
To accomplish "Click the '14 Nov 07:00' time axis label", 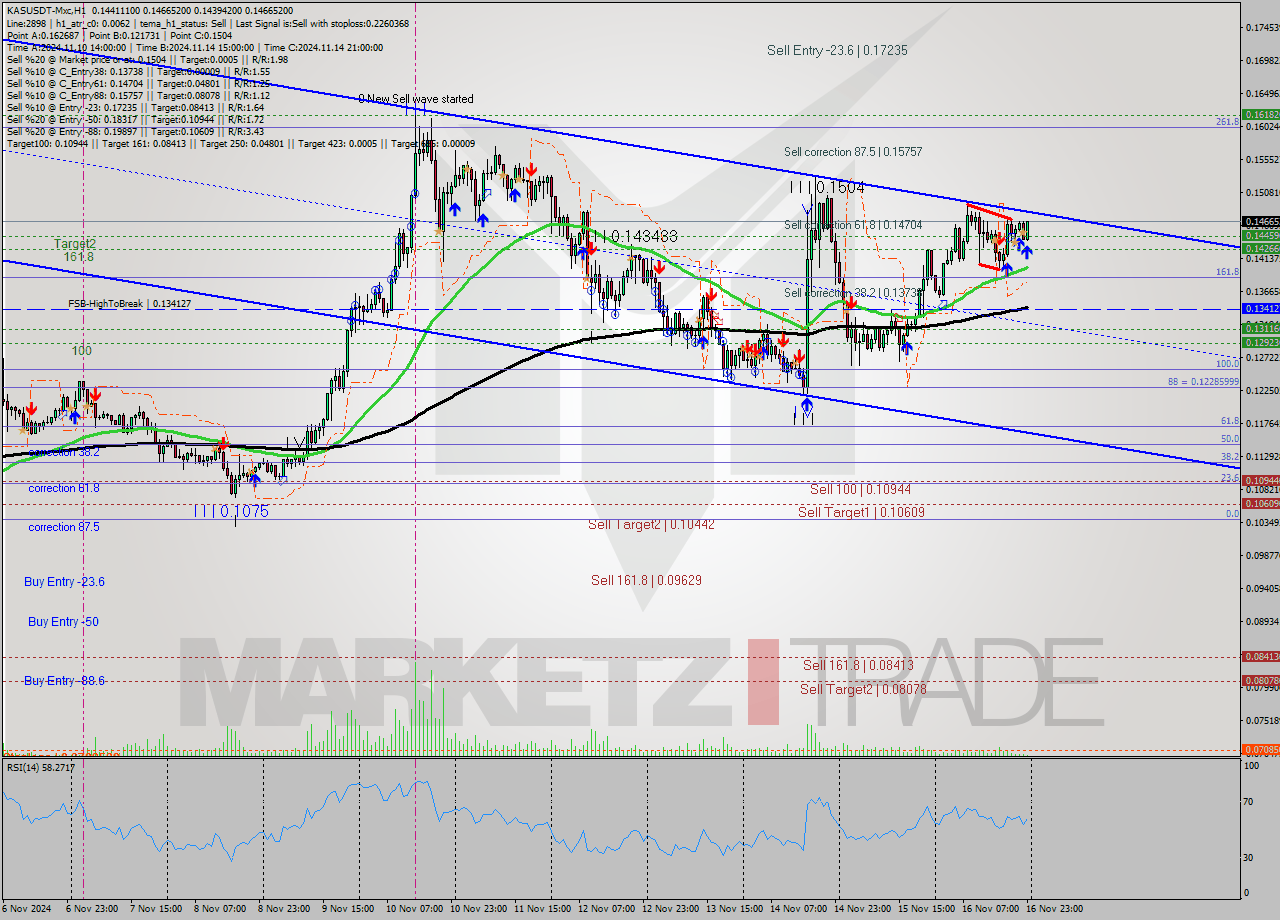I will (800, 908).
